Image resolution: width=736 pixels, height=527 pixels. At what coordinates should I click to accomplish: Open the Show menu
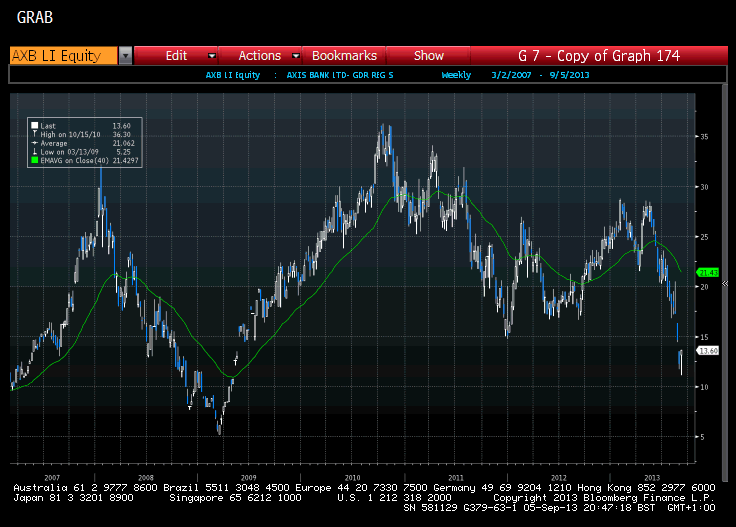tap(429, 56)
